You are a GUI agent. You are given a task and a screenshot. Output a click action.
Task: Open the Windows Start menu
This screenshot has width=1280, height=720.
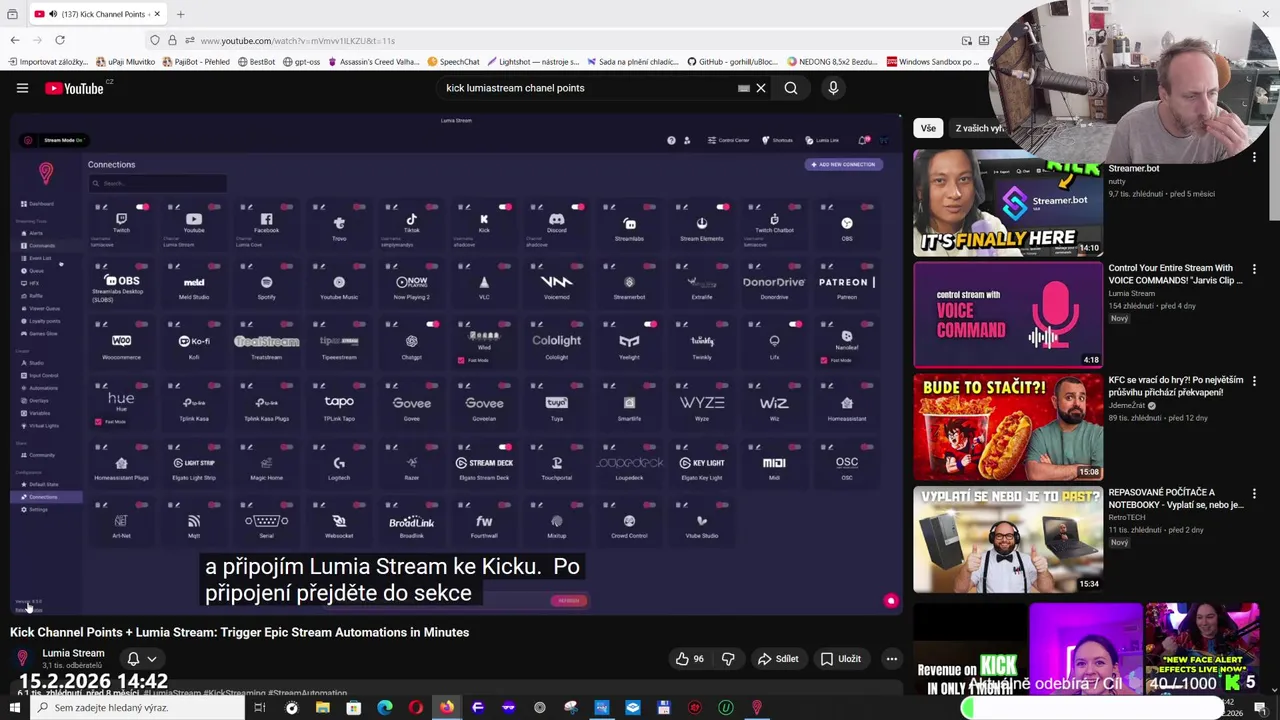tap(14, 708)
